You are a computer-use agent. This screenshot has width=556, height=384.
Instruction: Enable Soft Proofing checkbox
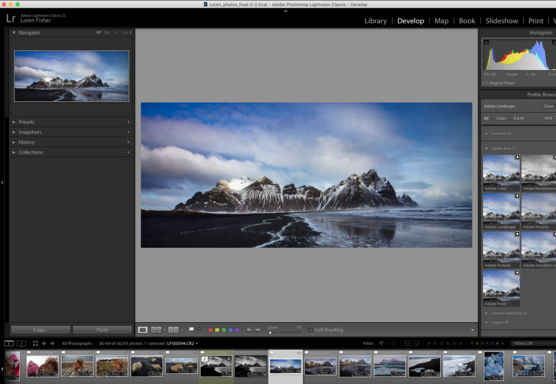[310, 330]
